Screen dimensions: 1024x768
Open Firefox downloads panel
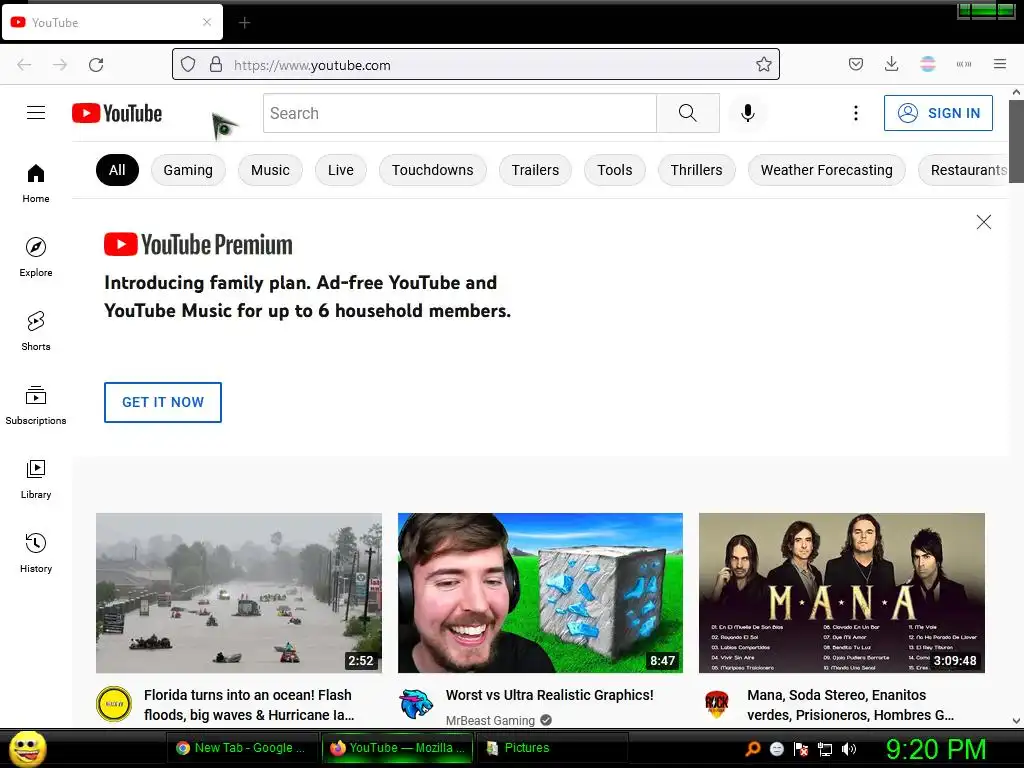(x=891, y=64)
